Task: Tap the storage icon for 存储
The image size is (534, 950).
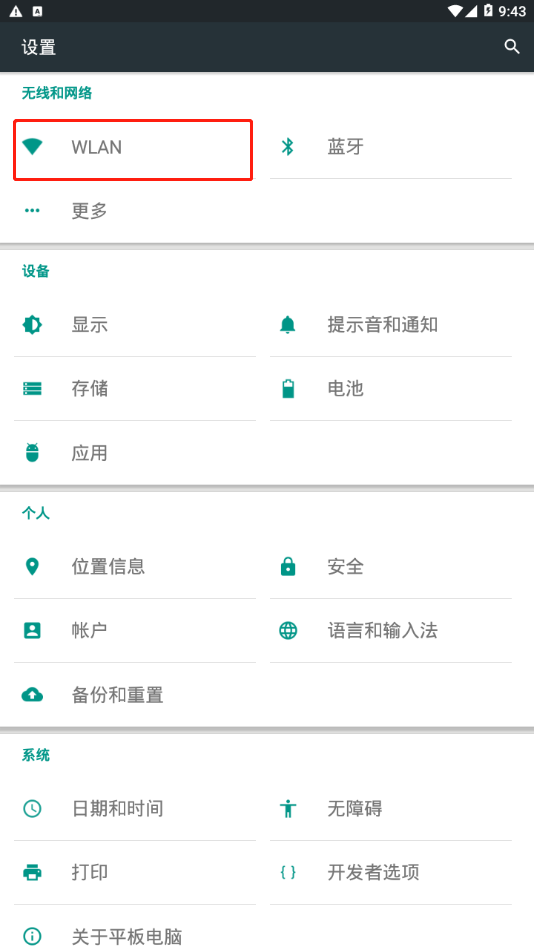Action: pyautogui.click(x=32, y=388)
